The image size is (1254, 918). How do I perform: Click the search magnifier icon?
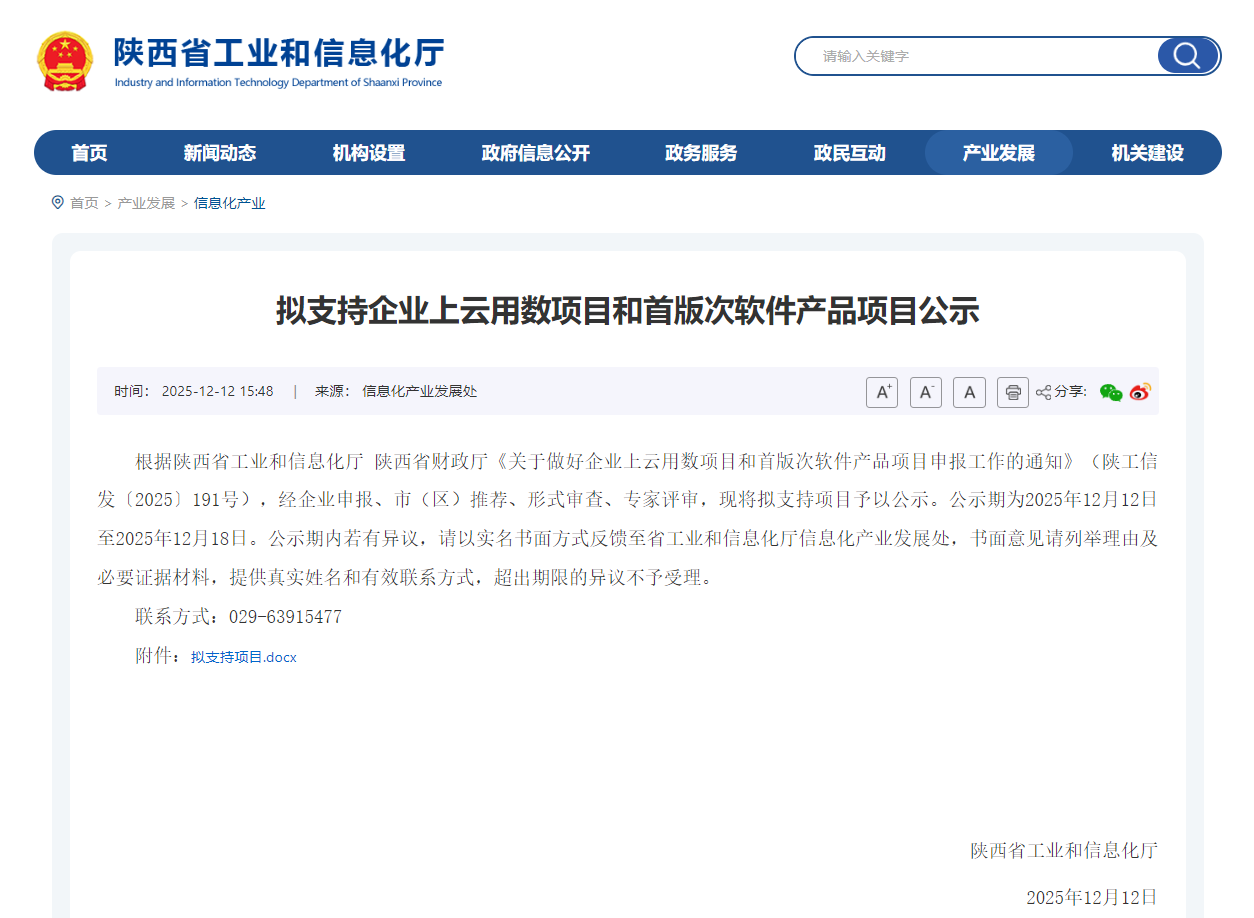(1186, 56)
